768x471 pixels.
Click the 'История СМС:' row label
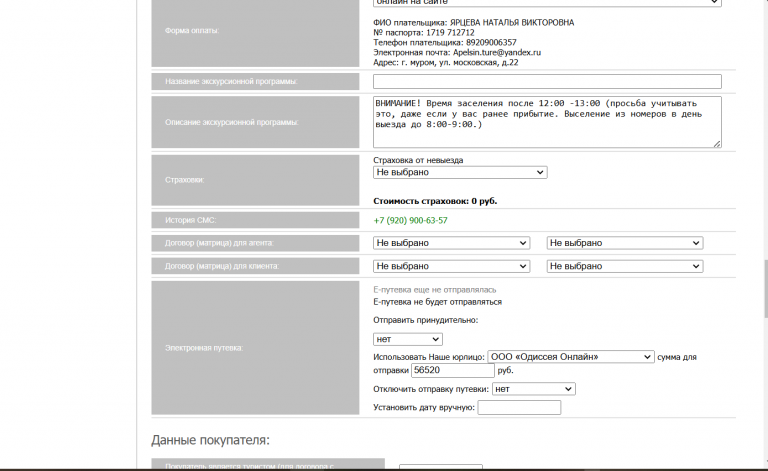point(191,220)
